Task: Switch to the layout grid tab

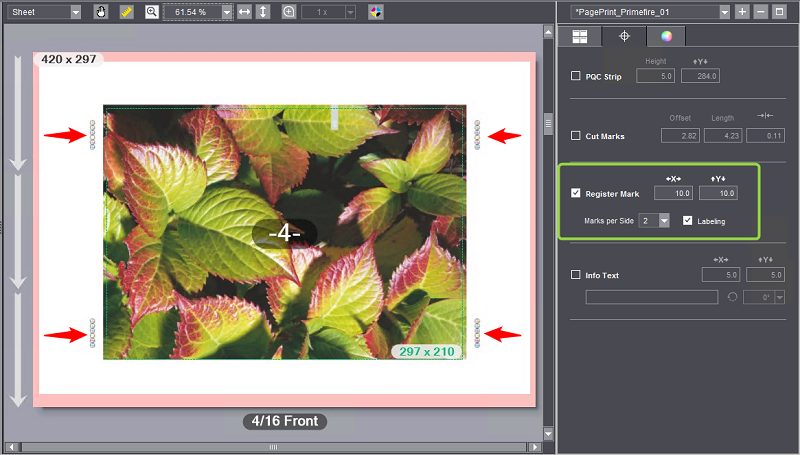Action: pyautogui.click(x=579, y=37)
